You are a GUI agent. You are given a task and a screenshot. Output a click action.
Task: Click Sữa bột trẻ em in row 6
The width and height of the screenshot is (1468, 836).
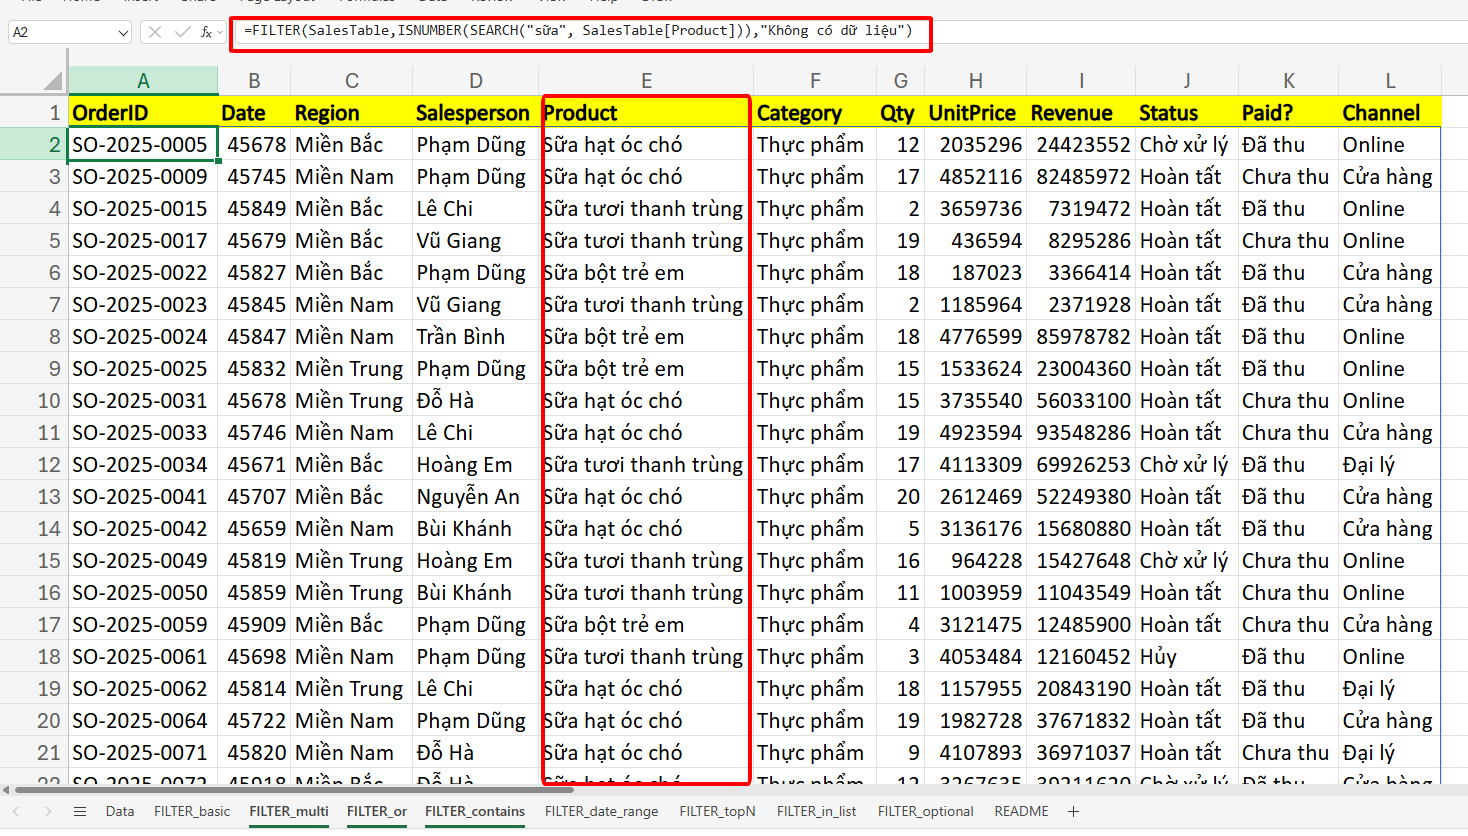point(646,273)
